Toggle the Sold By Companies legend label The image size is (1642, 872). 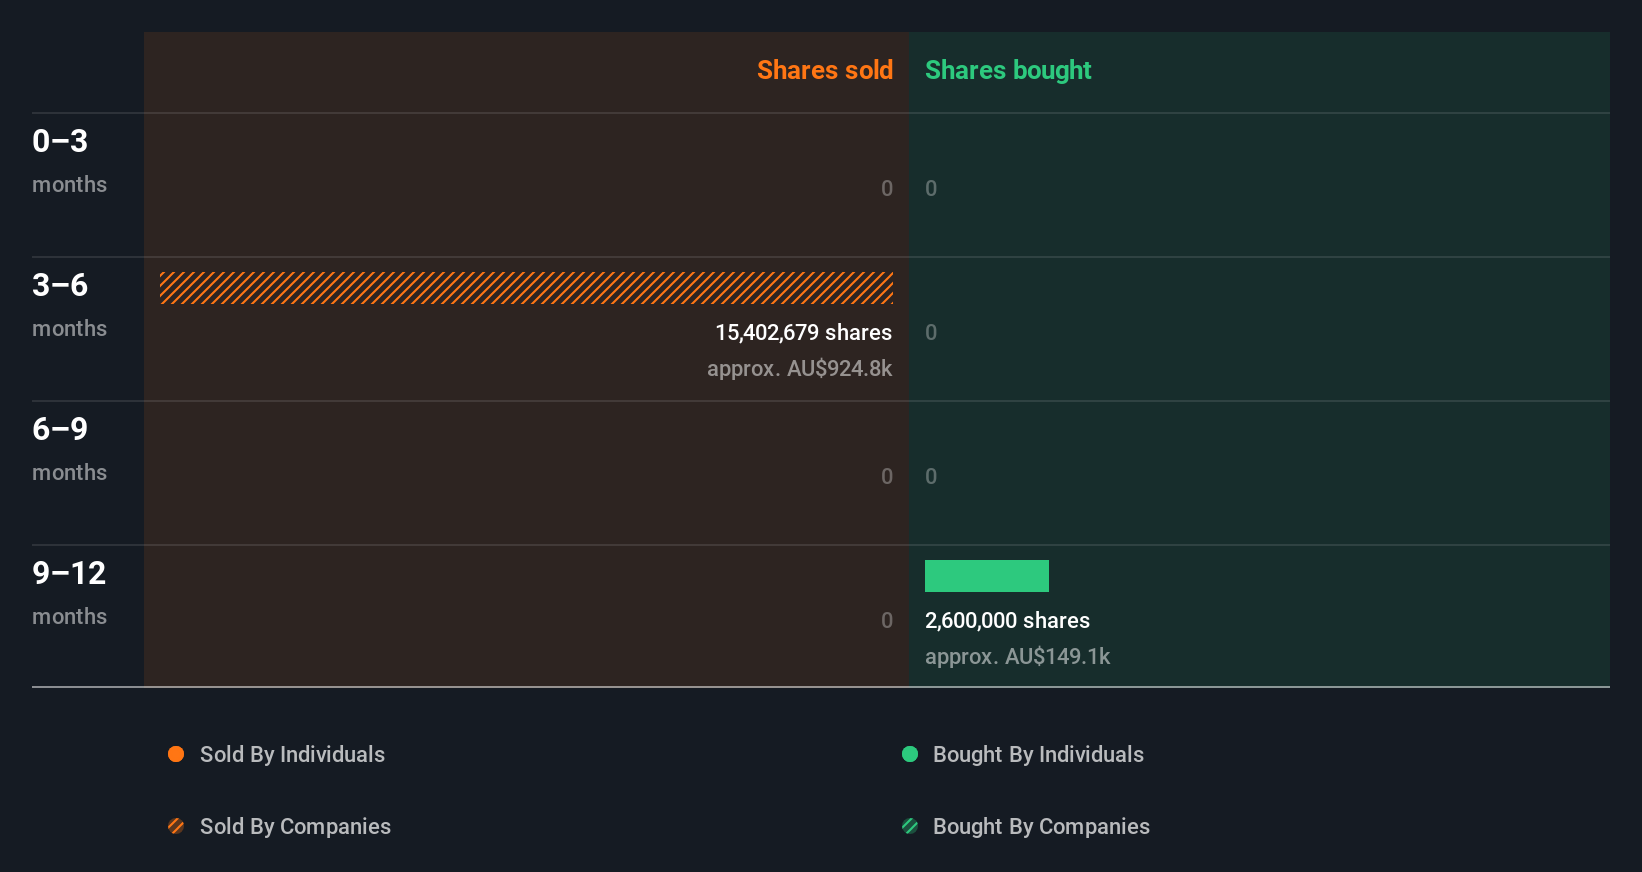point(295,826)
